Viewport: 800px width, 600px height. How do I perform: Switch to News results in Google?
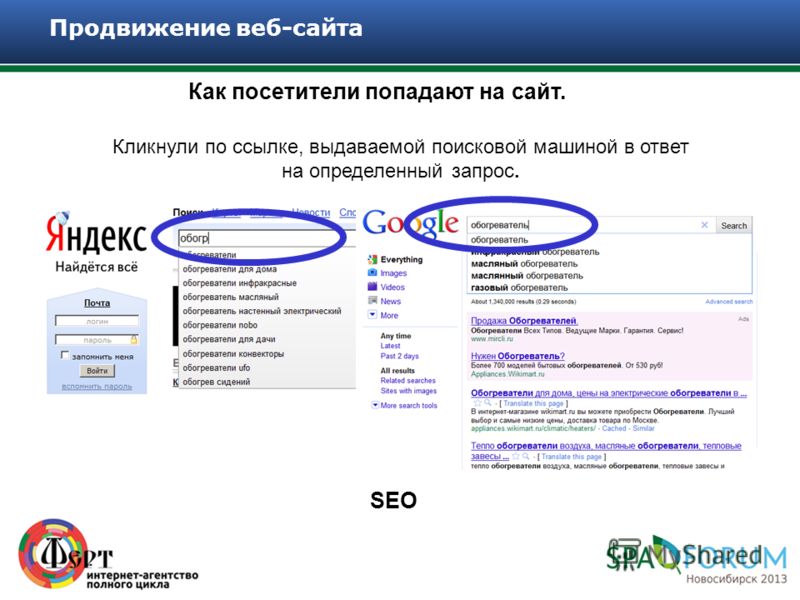click(x=390, y=301)
